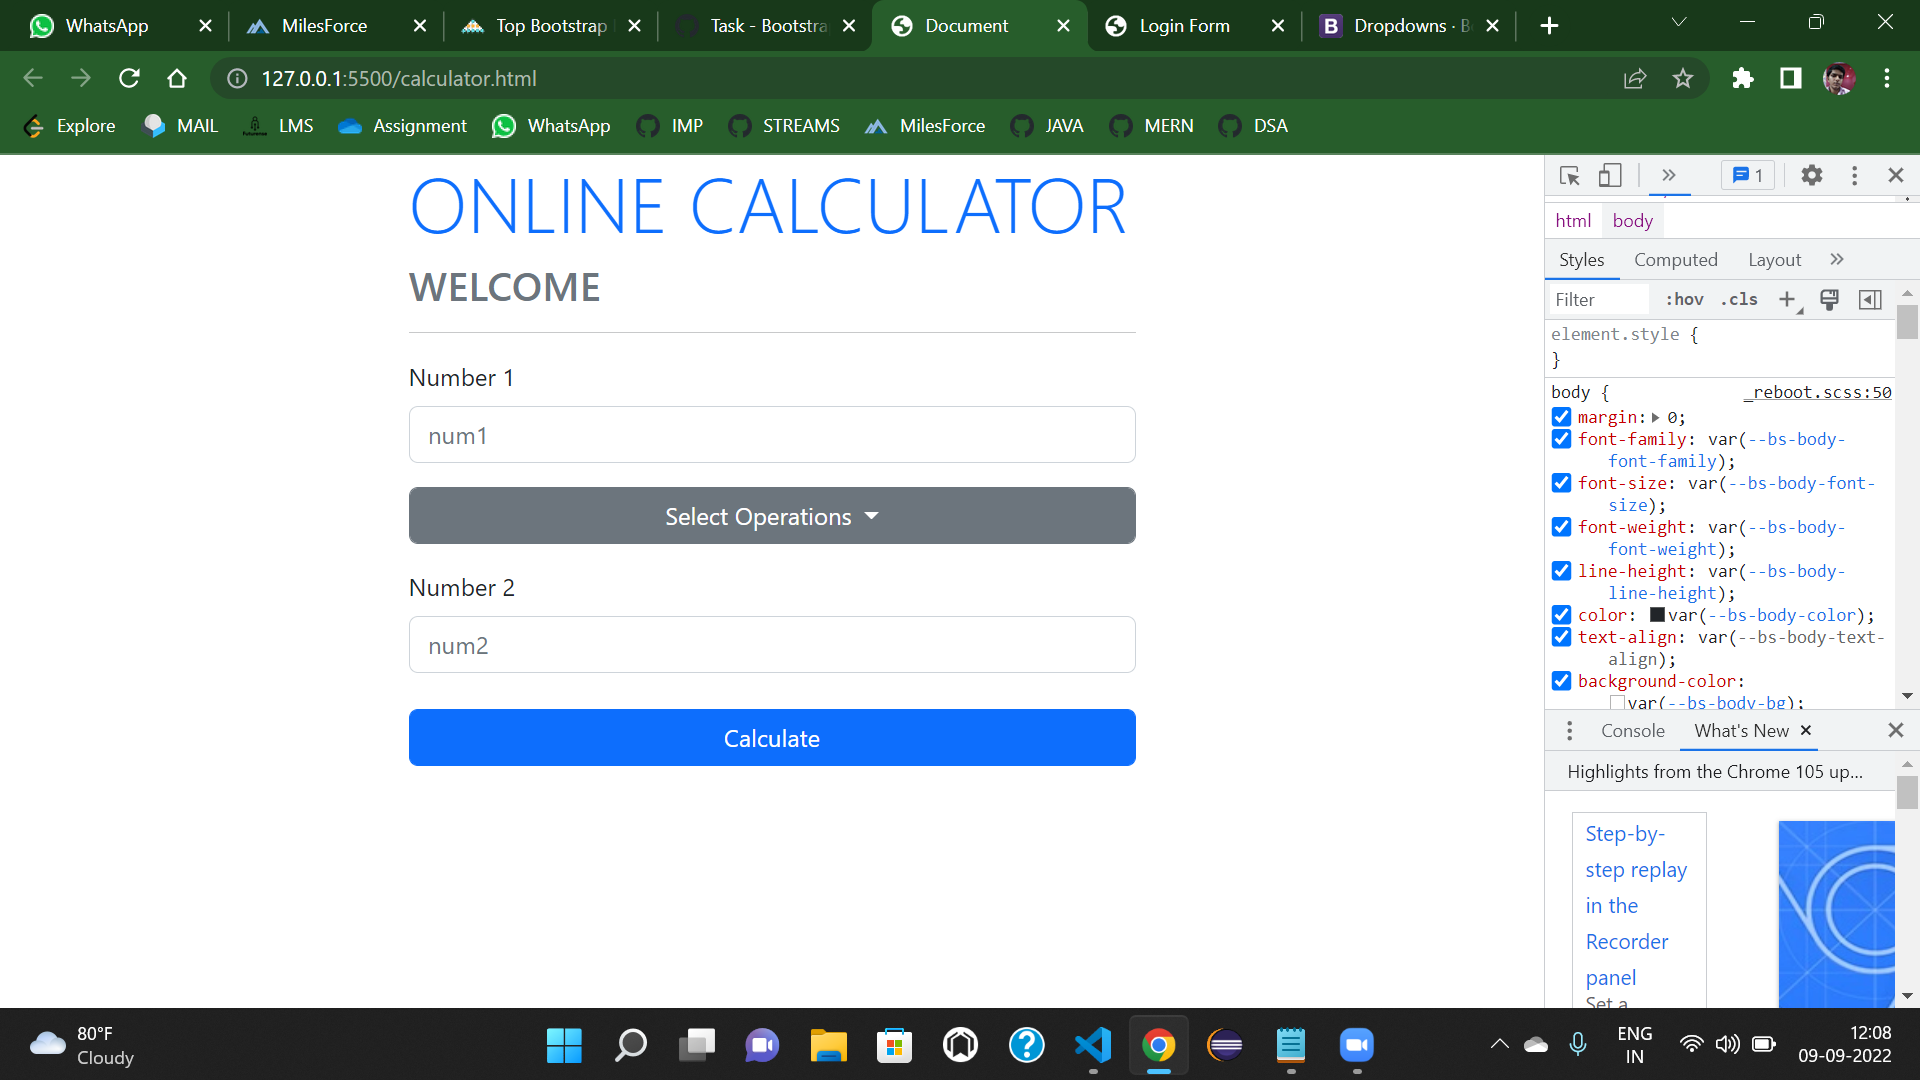The width and height of the screenshot is (1920, 1080).
Task: Switch to the Computed tab
Action: 1676,260
